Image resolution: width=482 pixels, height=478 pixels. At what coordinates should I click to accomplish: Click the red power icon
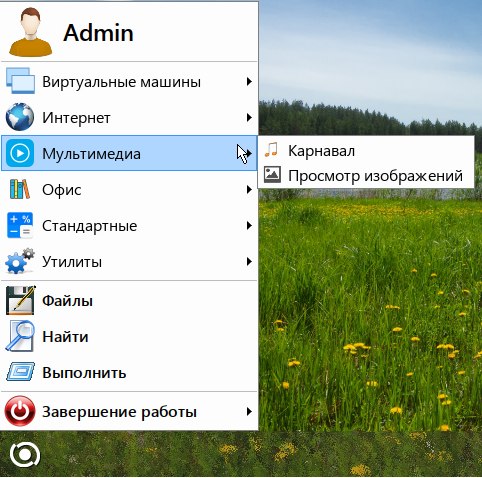[x=20, y=411]
